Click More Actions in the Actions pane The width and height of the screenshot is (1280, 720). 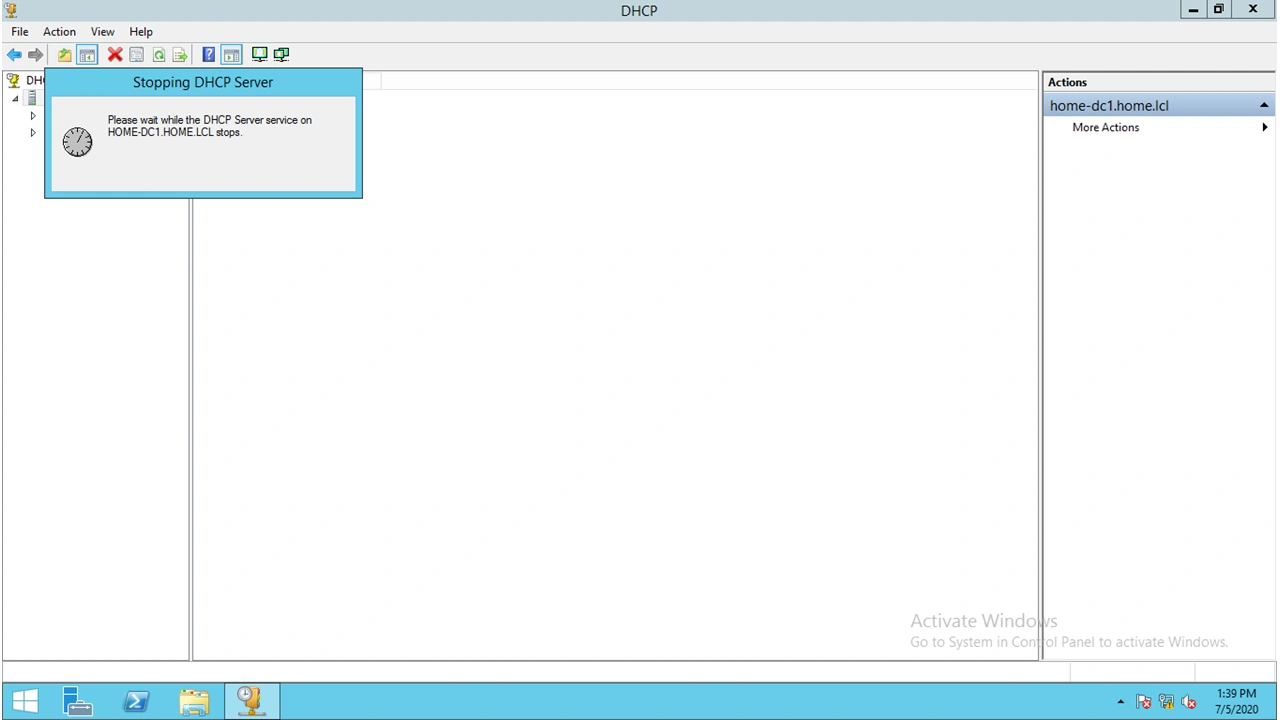pos(1105,127)
